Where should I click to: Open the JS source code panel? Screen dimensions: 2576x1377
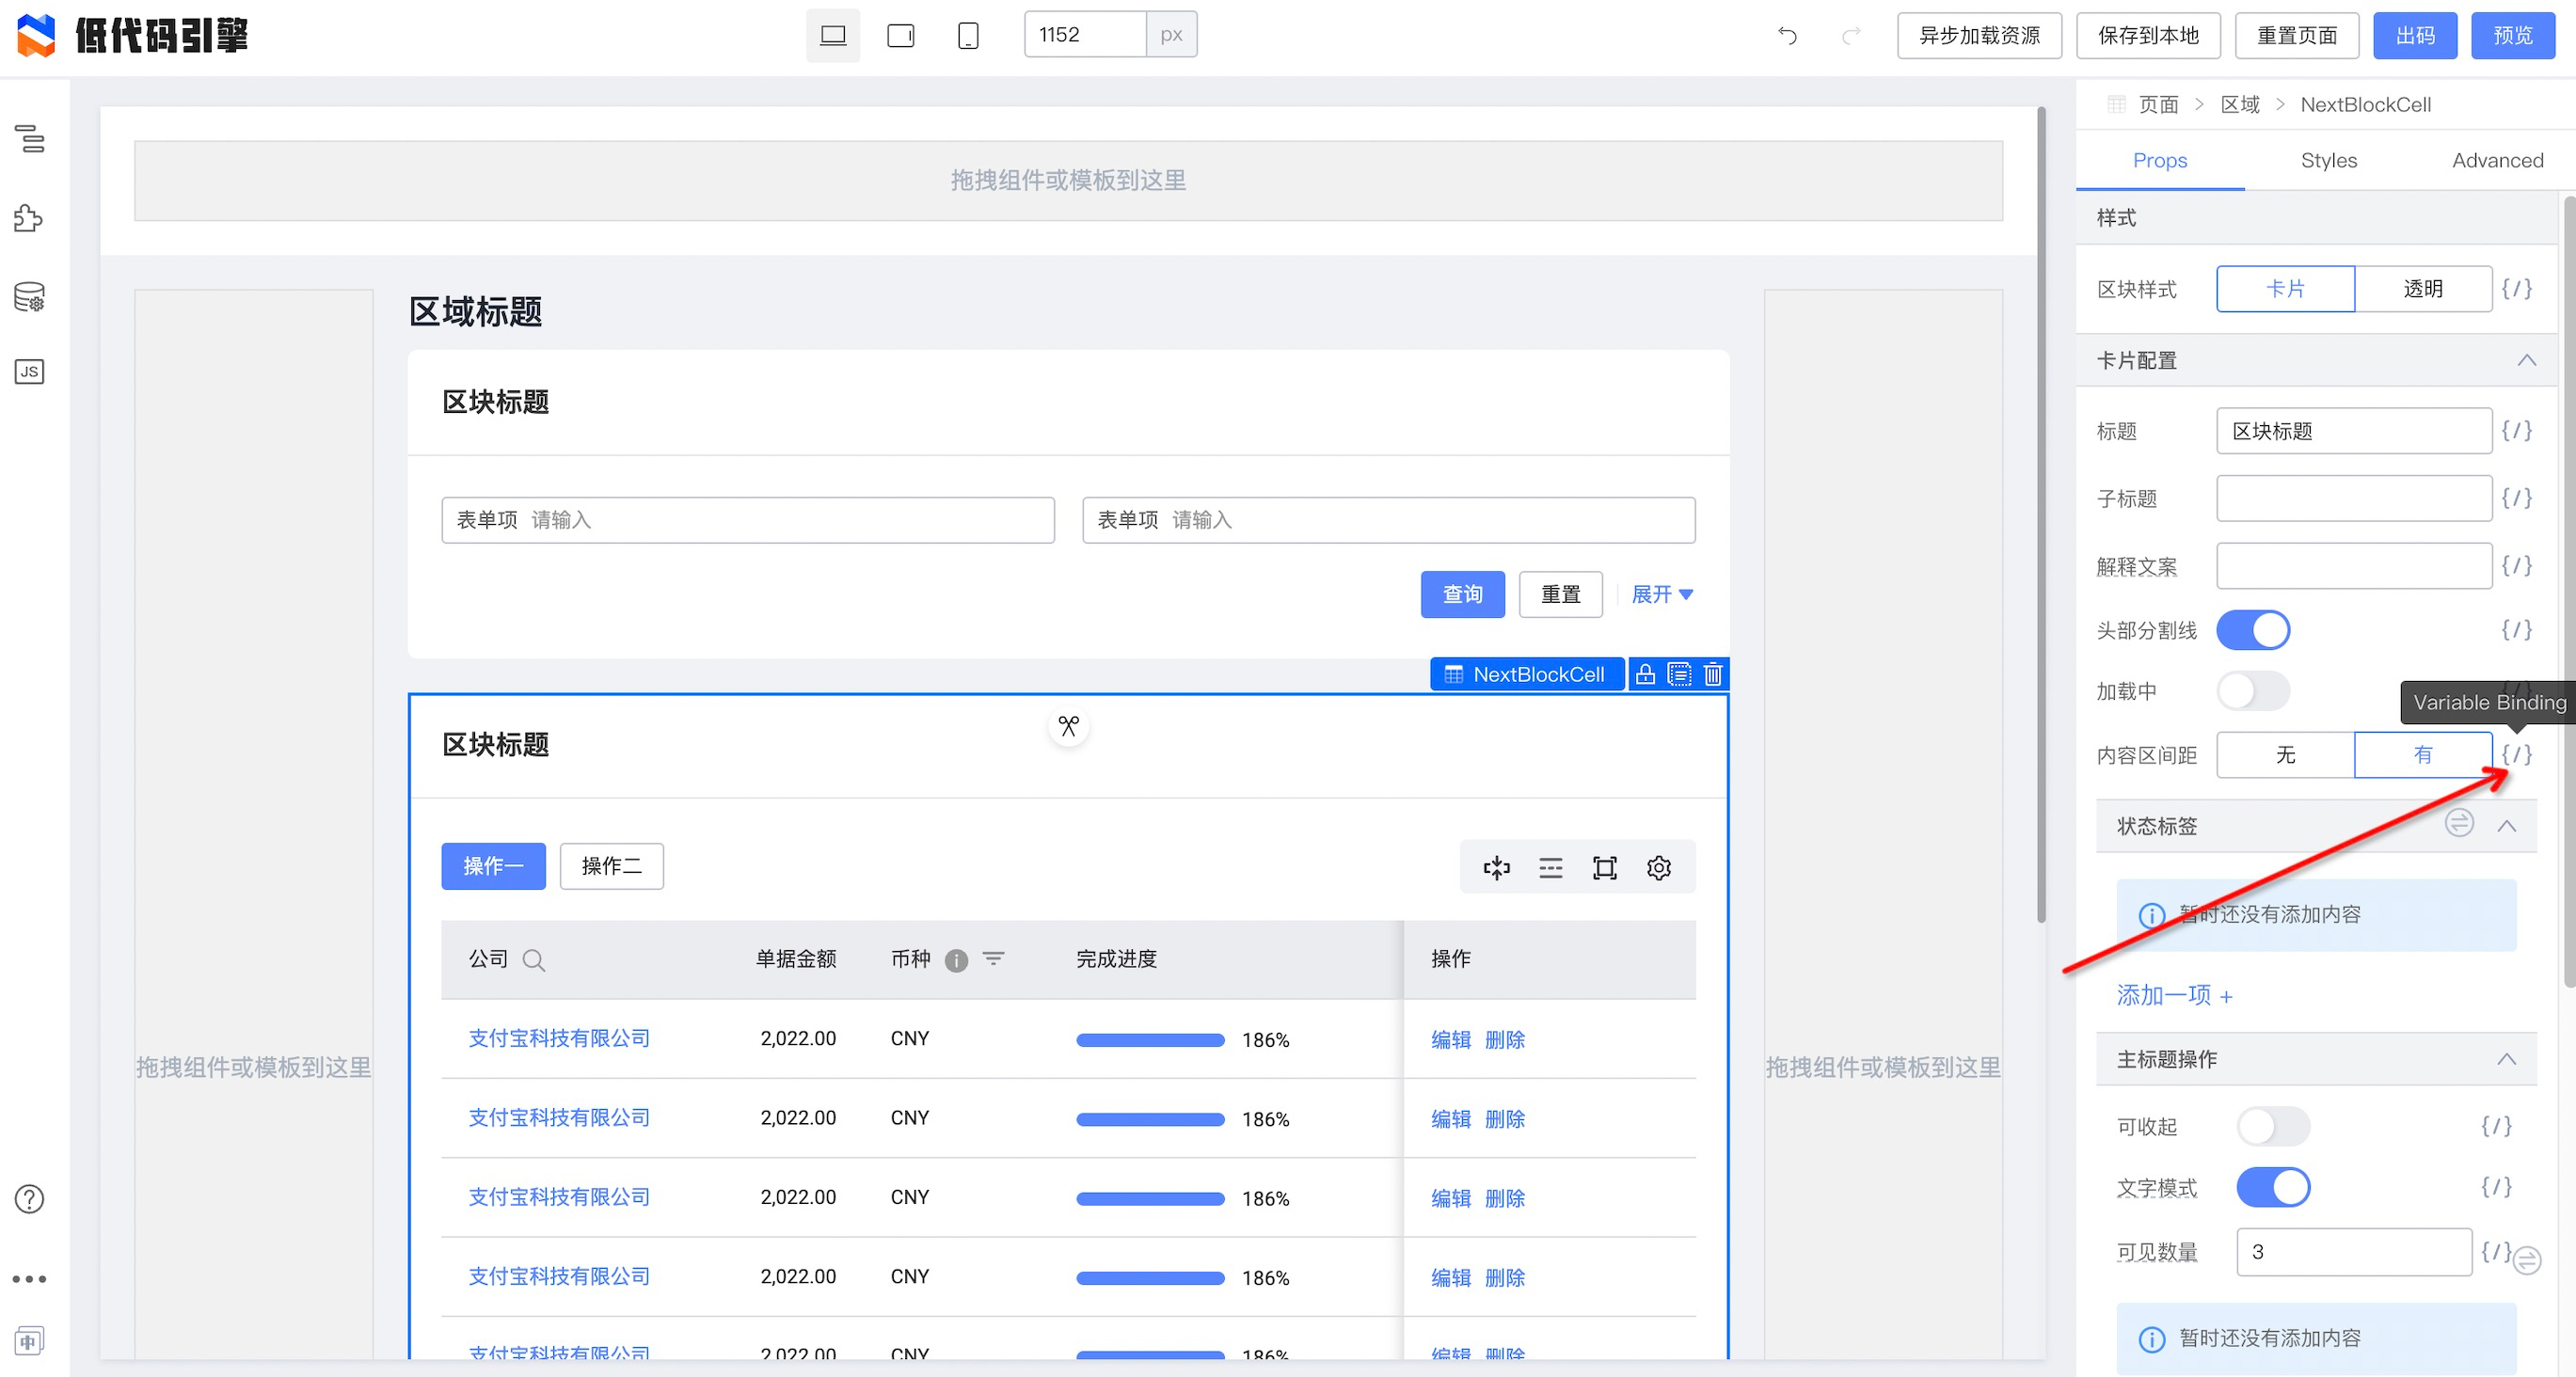coord(30,372)
